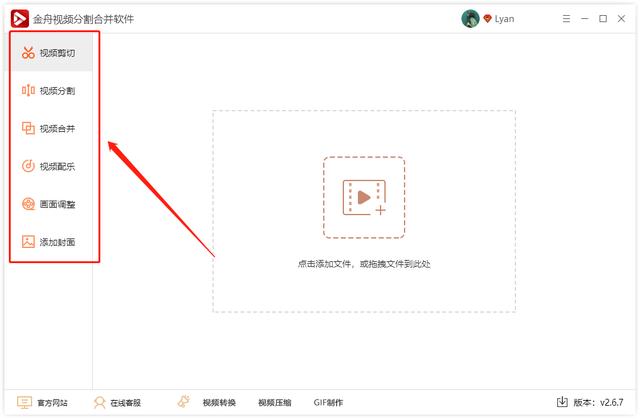Open the 视频转换 tool link
The image size is (640, 419).
219,403
